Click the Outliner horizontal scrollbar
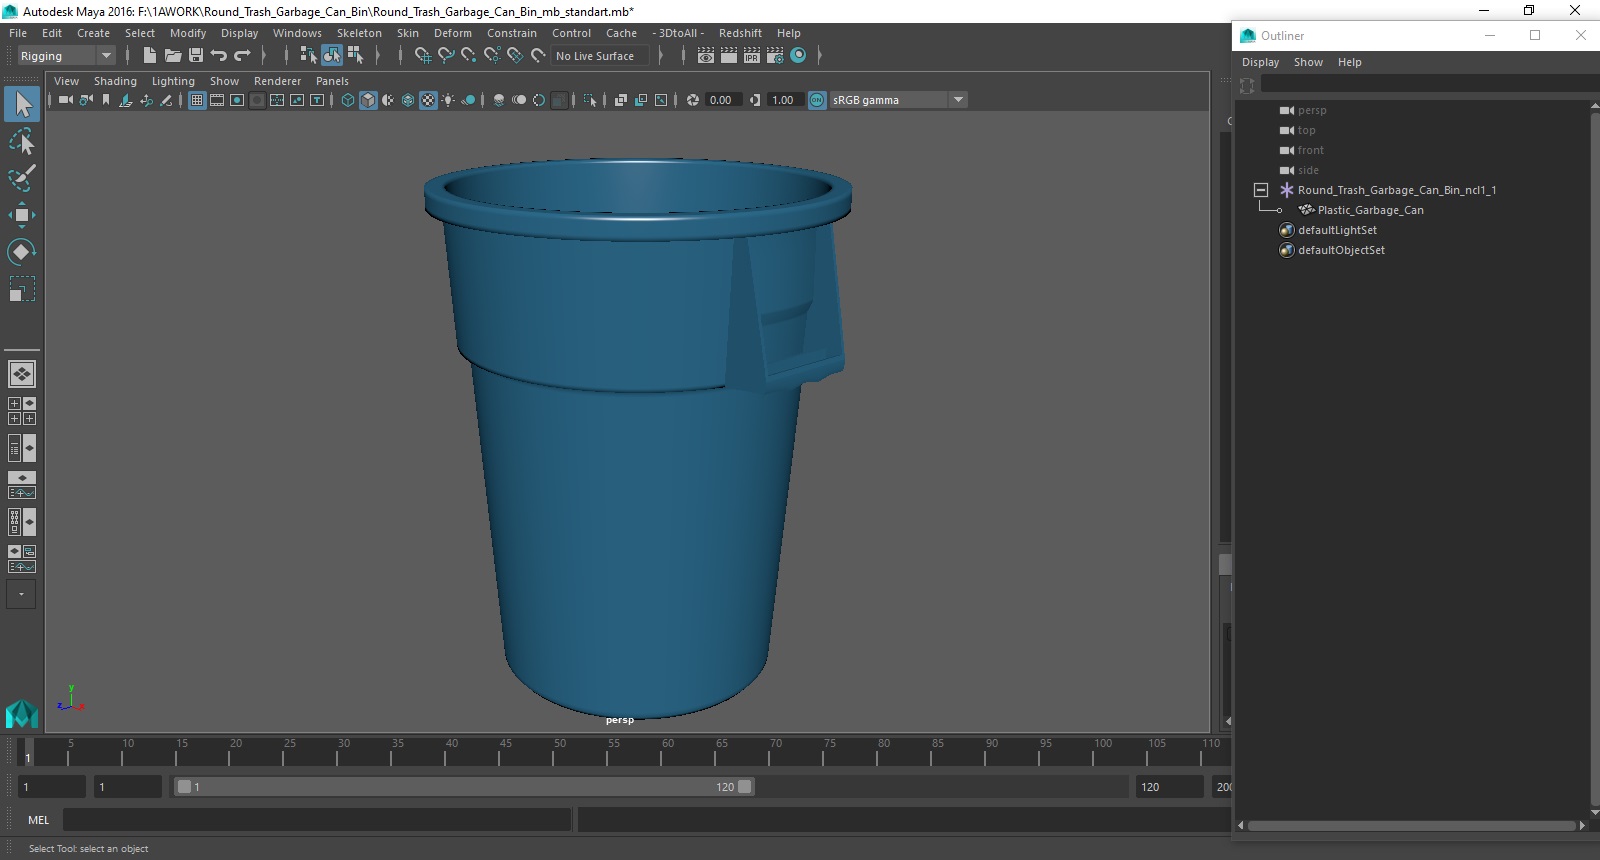The image size is (1600, 860). [x=1411, y=826]
